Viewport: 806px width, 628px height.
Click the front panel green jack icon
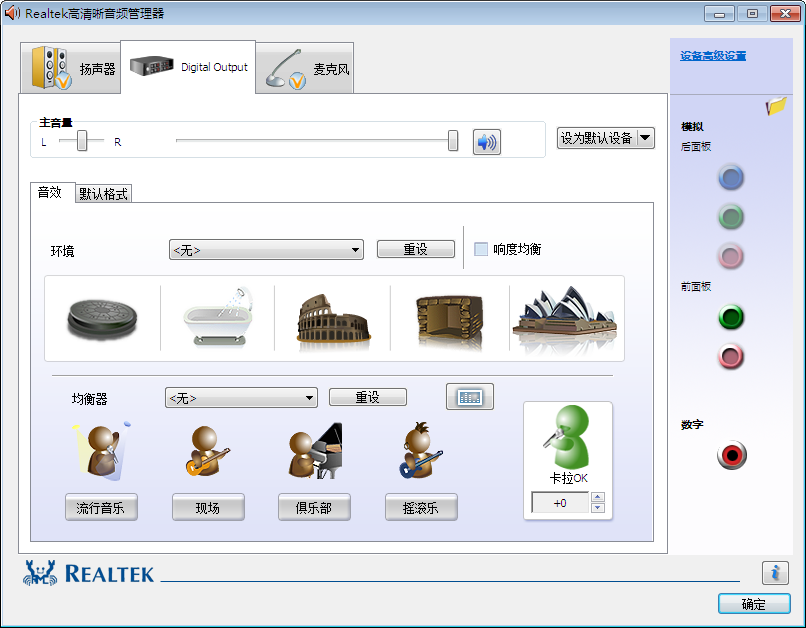pos(731,317)
